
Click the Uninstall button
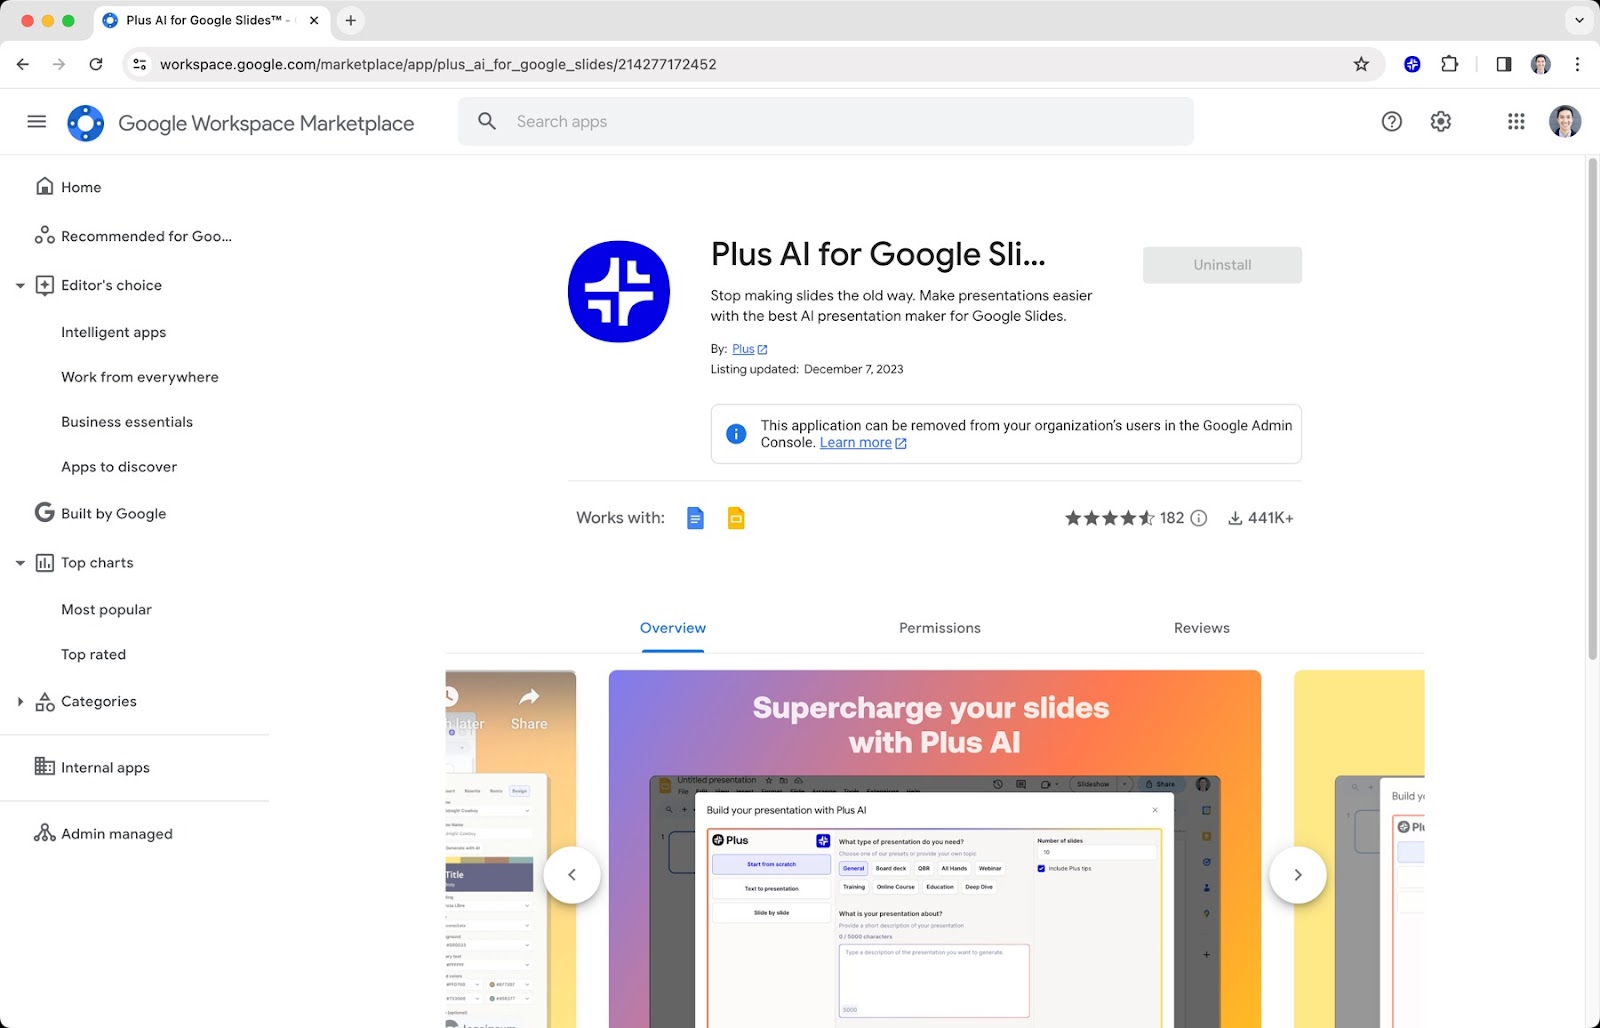tap(1222, 265)
